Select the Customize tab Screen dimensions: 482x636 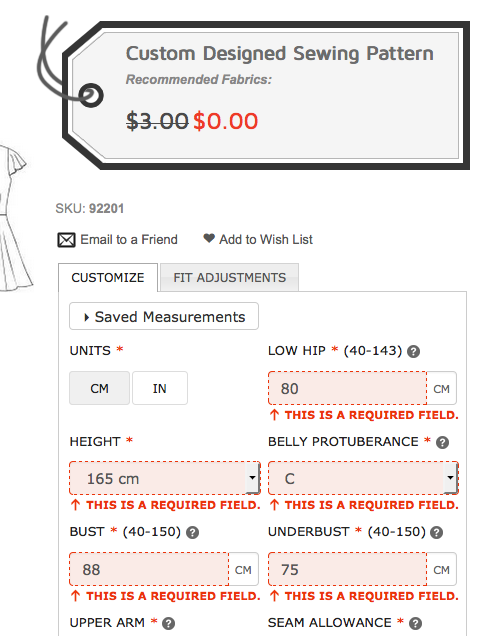coord(108,277)
